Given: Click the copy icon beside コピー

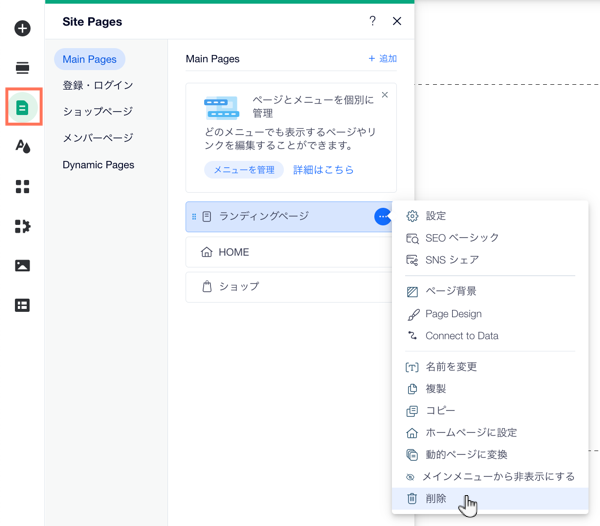Looking at the screenshot, I should [x=412, y=411].
